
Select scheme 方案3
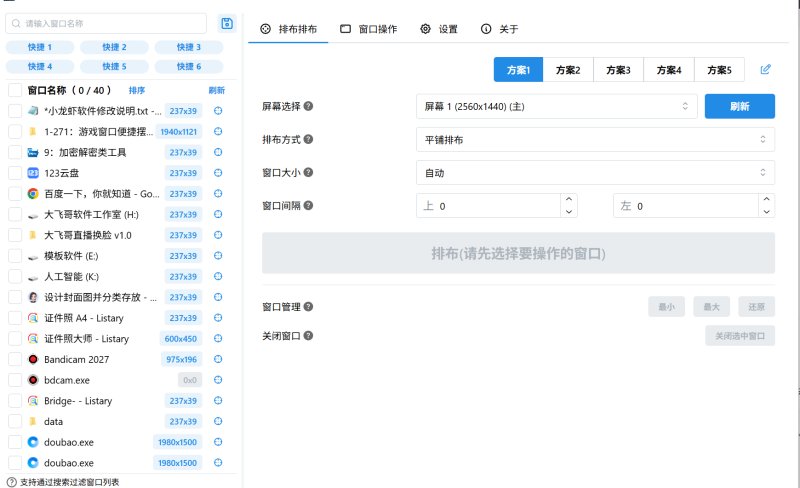618,70
